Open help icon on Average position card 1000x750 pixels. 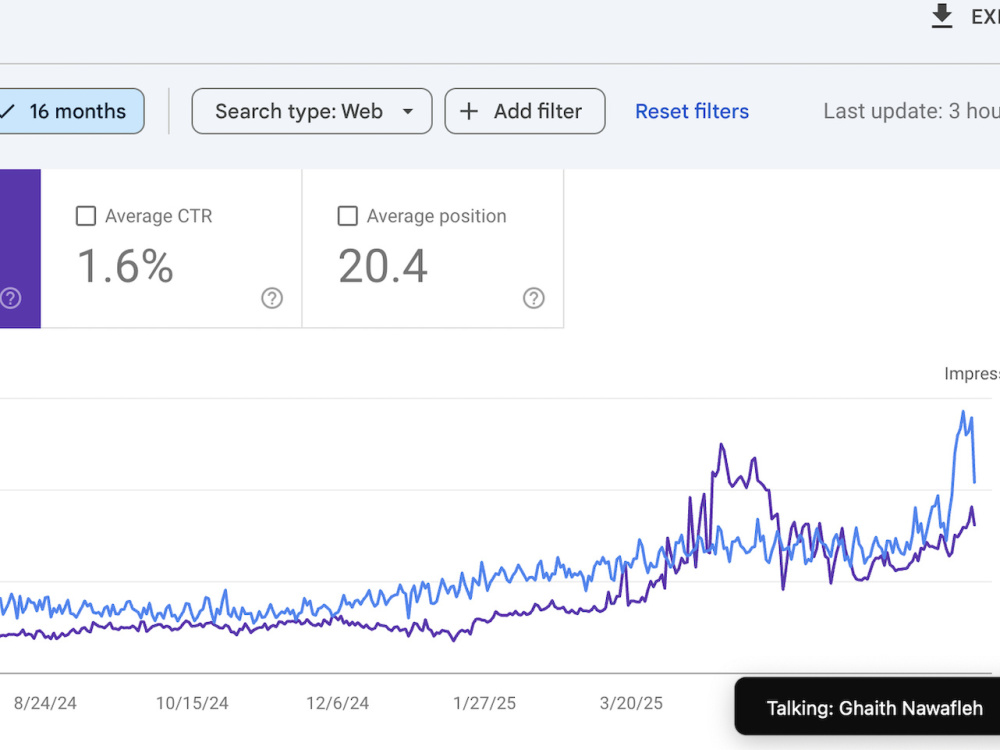[534, 298]
